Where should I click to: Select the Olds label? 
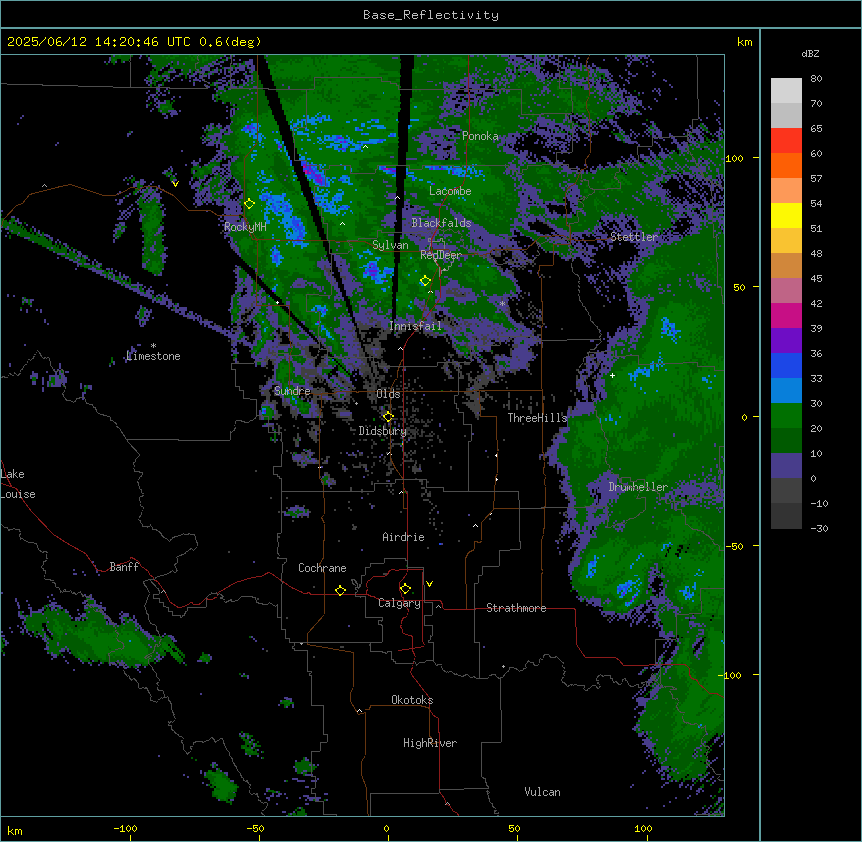click(x=388, y=394)
